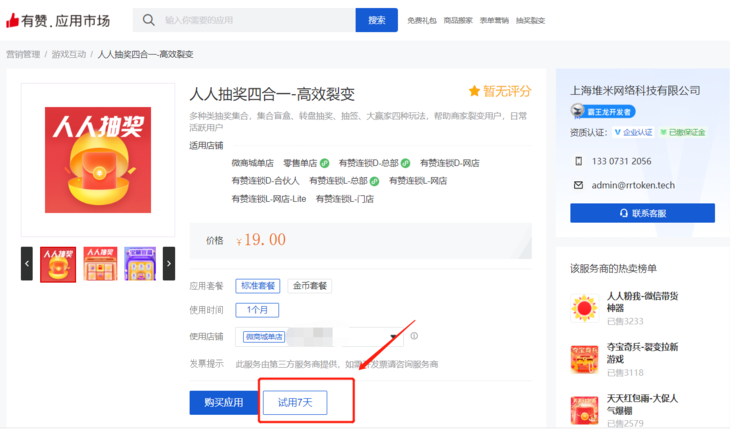Select the 金币套餐 package option
The width and height of the screenshot is (730, 433).
pos(310,286)
